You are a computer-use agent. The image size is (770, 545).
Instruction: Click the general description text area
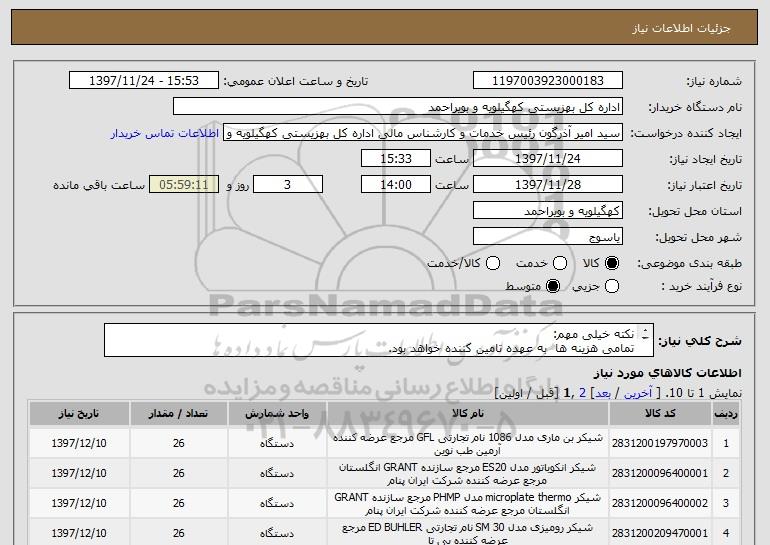click(379, 340)
